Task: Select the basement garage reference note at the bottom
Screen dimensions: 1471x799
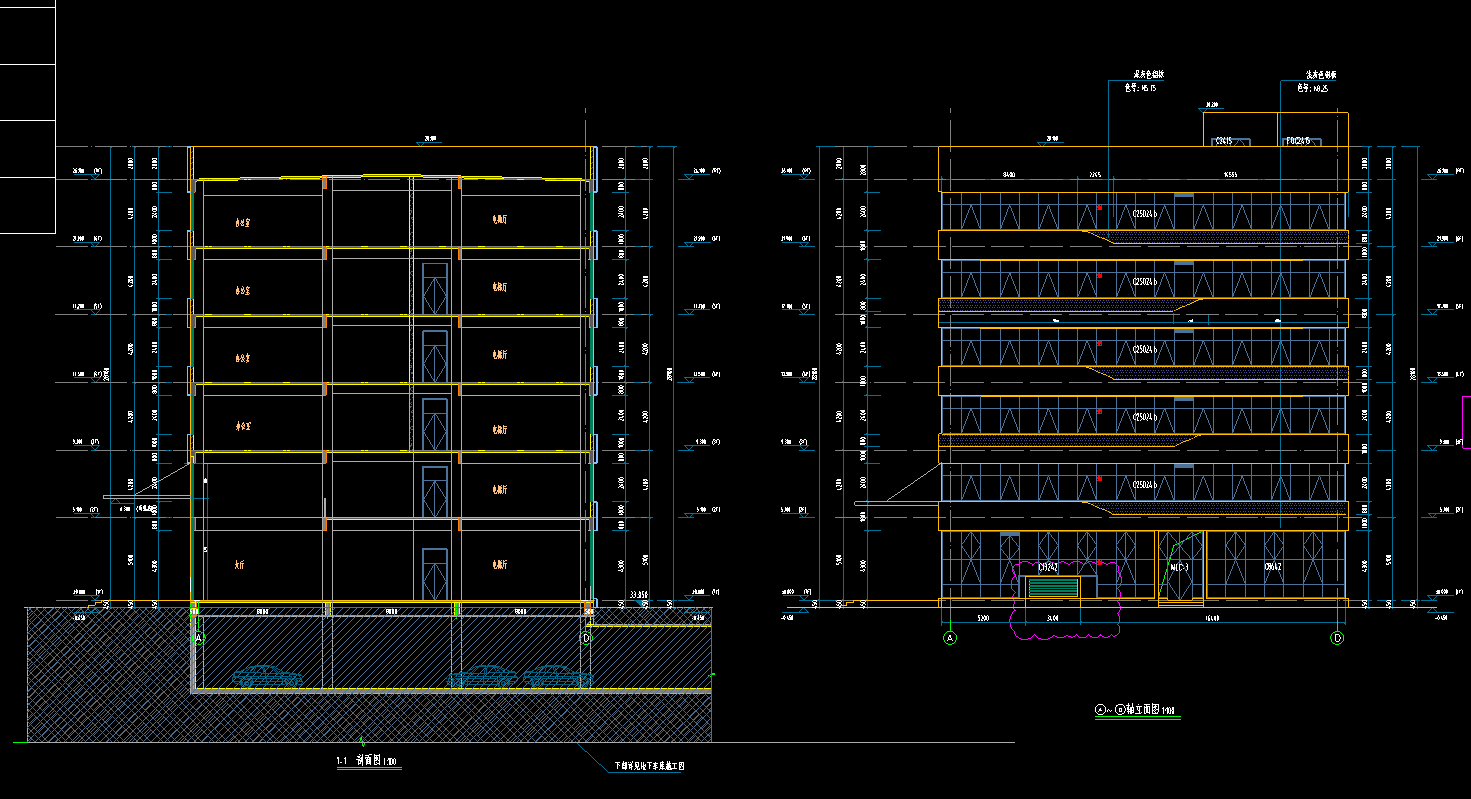Action: click(649, 767)
